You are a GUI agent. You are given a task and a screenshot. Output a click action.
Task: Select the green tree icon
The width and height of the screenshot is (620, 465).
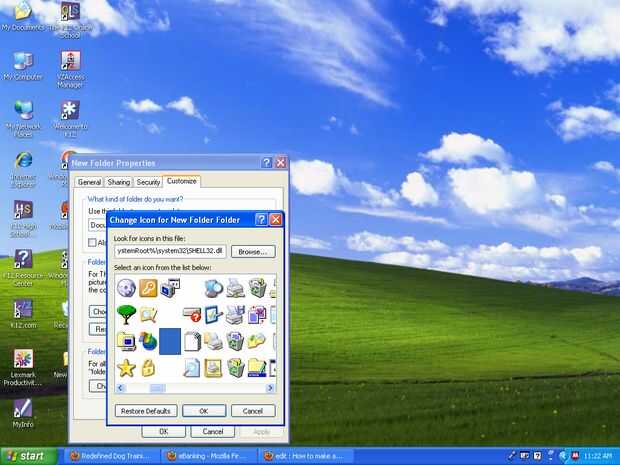coord(127,315)
